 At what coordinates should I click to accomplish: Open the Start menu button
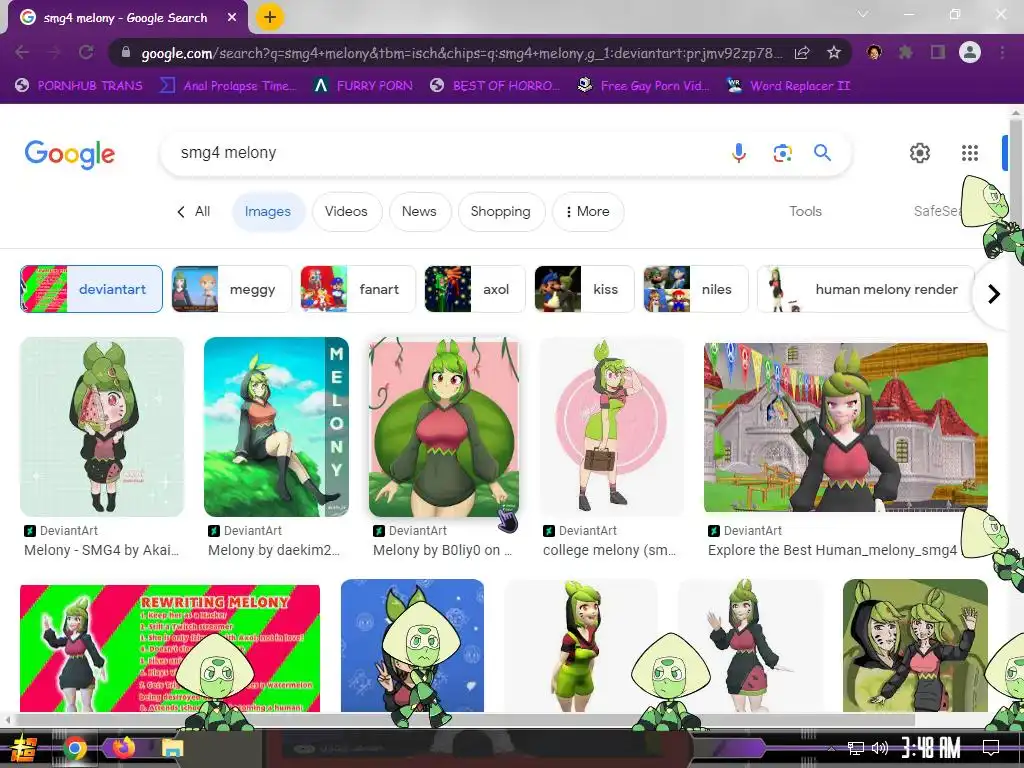pos(24,749)
